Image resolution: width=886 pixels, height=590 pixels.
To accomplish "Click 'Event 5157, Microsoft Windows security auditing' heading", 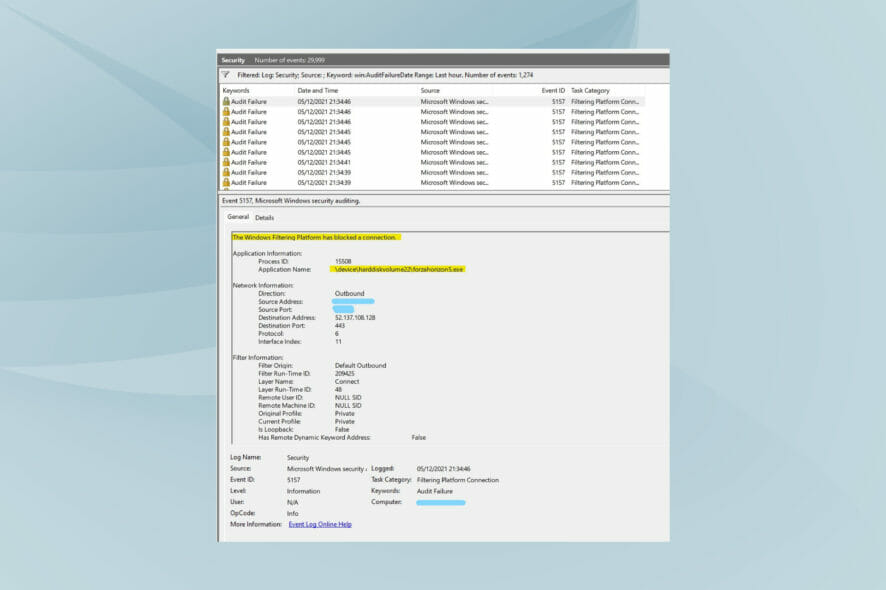I will point(290,201).
